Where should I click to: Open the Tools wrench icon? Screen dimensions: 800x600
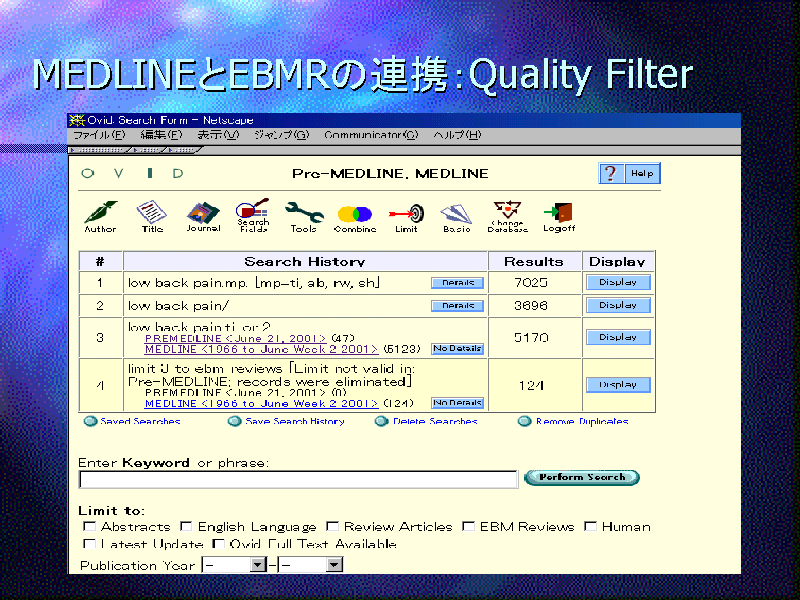[x=303, y=214]
